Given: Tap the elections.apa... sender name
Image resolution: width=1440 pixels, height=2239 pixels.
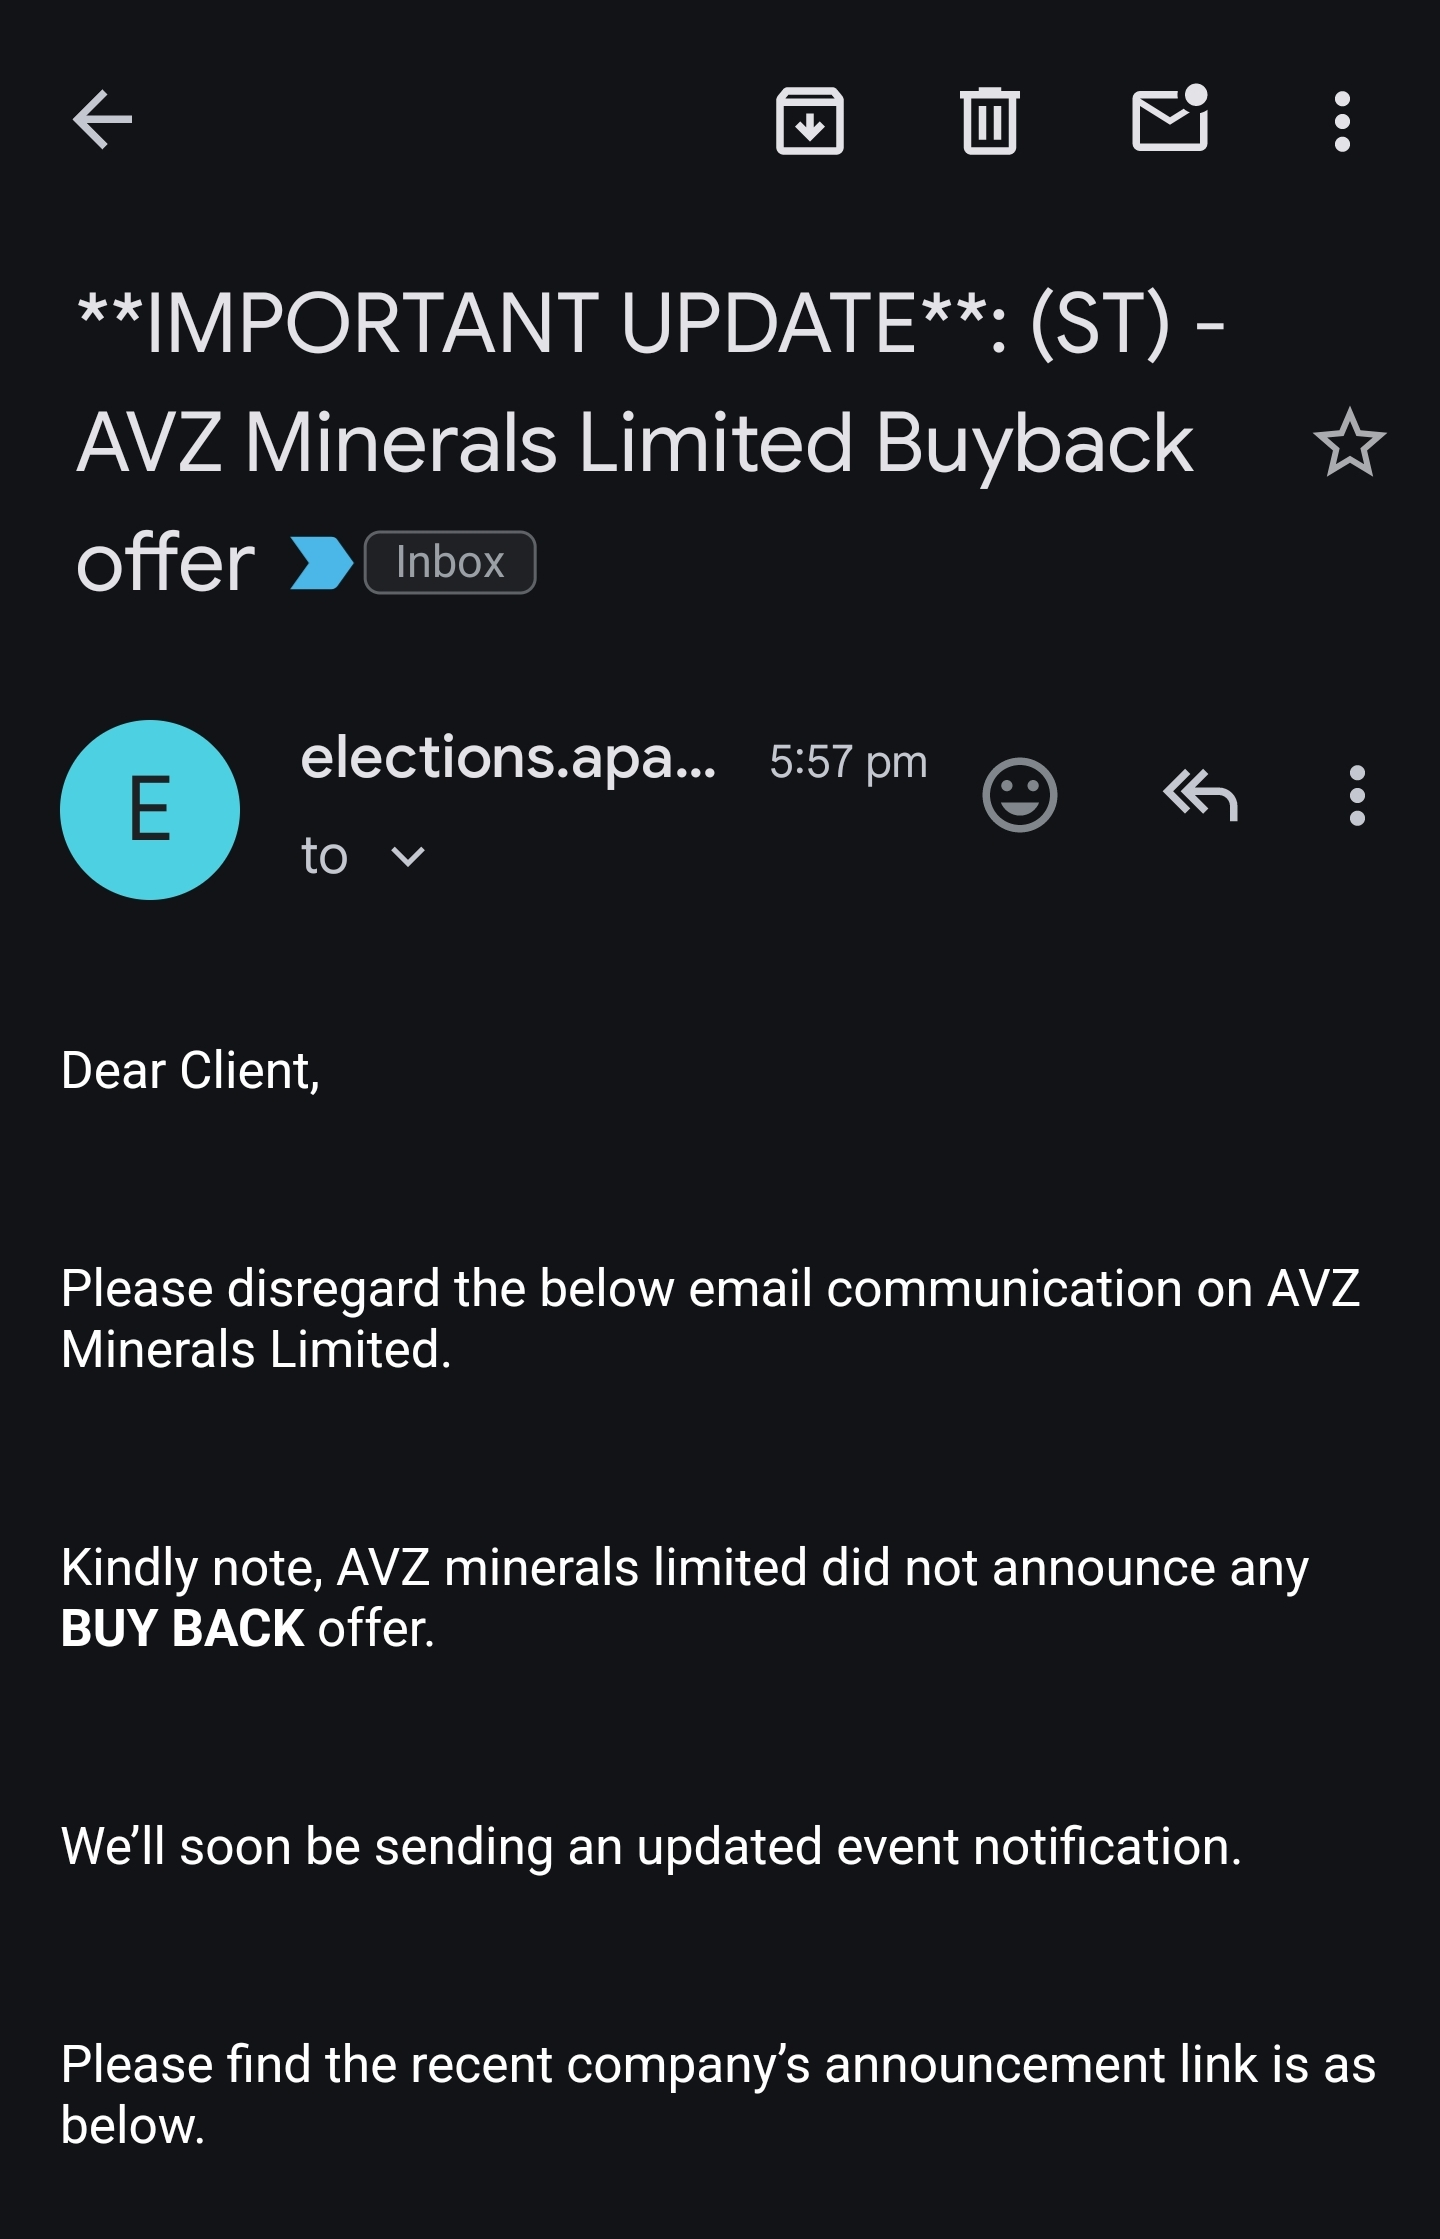Looking at the screenshot, I should pyautogui.click(x=508, y=758).
